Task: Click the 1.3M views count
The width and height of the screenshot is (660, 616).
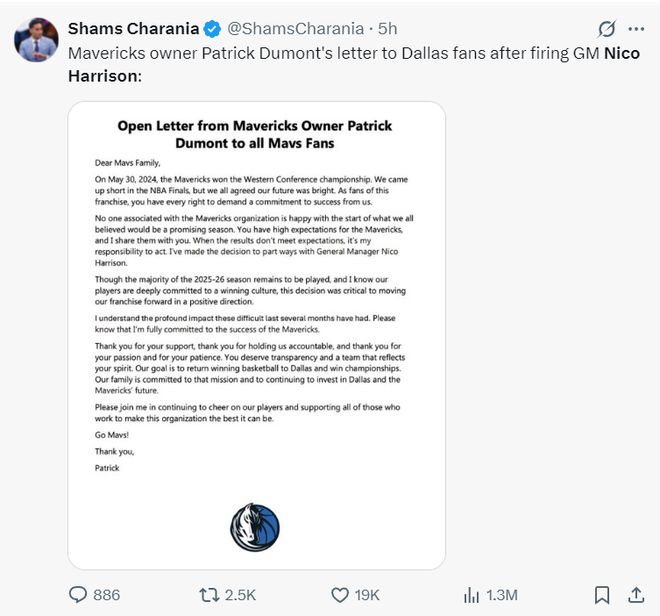Action: [503, 595]
